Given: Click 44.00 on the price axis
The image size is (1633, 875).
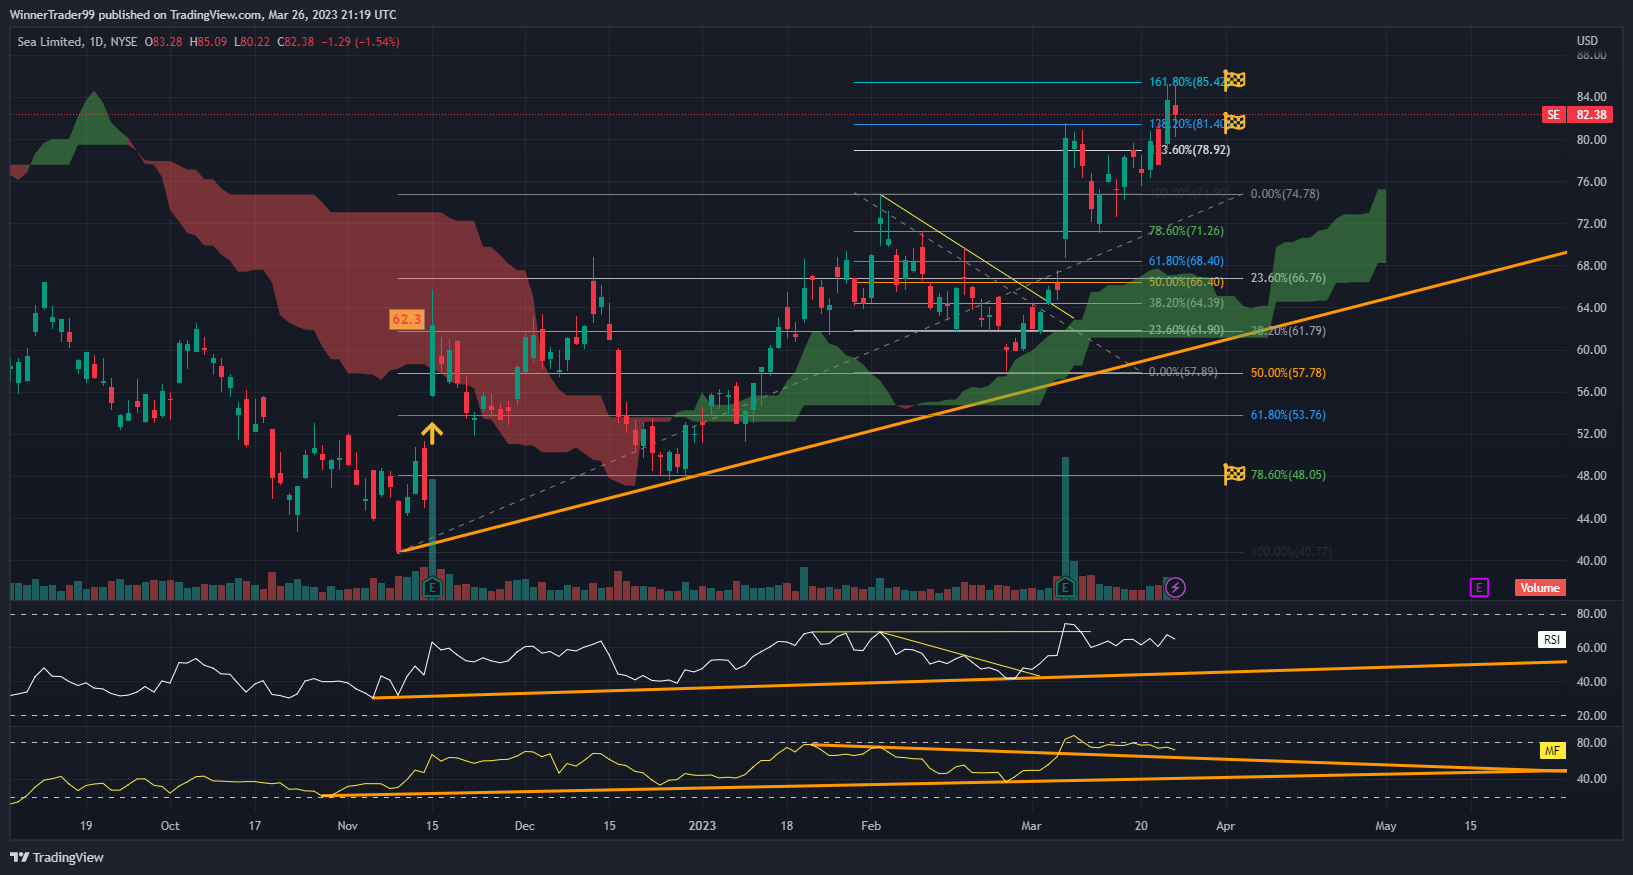Looking at the screenshot, I should 1591,519.
